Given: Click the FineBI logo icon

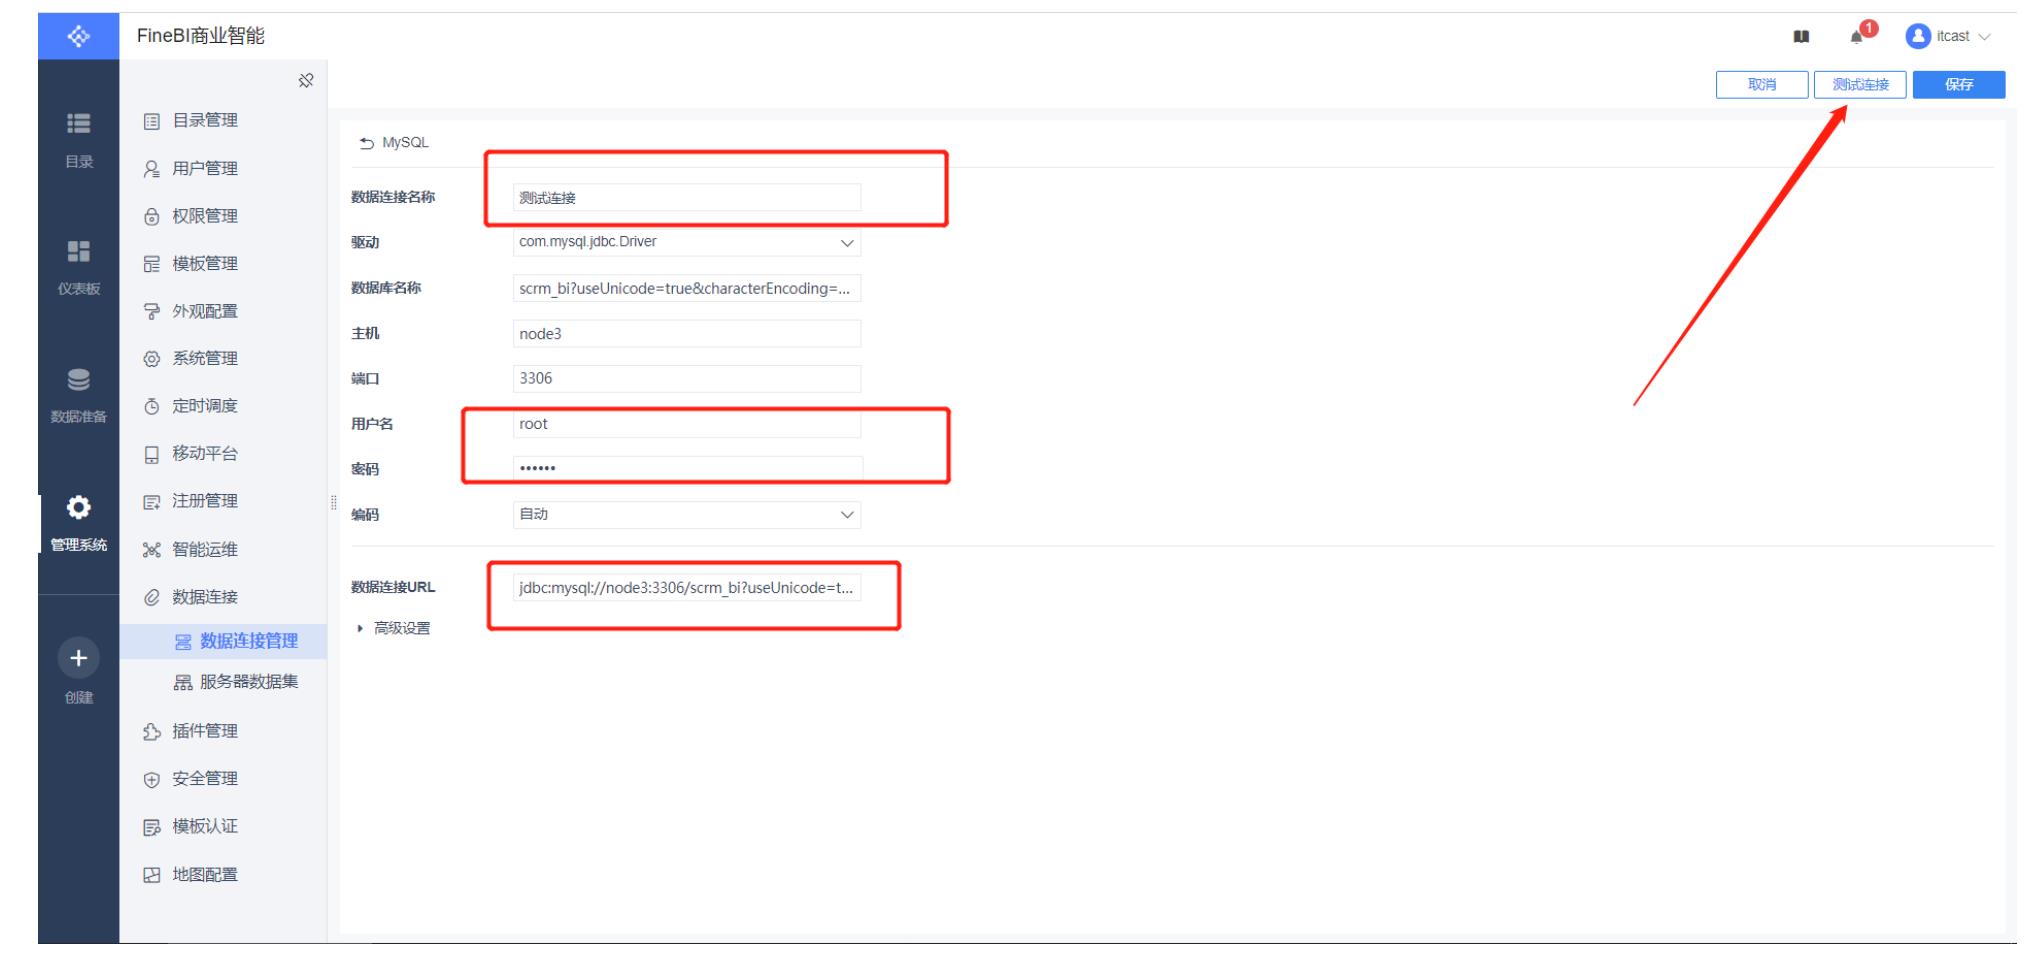Looking at the screenshot, I should click(x=78, y=36).
